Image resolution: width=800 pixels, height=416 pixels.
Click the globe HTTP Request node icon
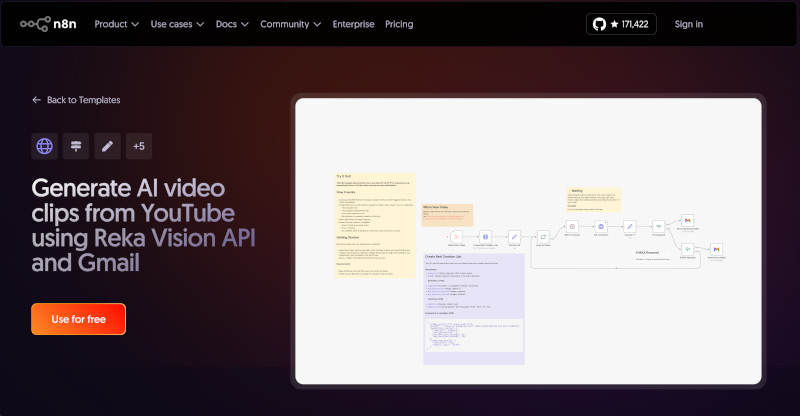click(x=44, y=146)
